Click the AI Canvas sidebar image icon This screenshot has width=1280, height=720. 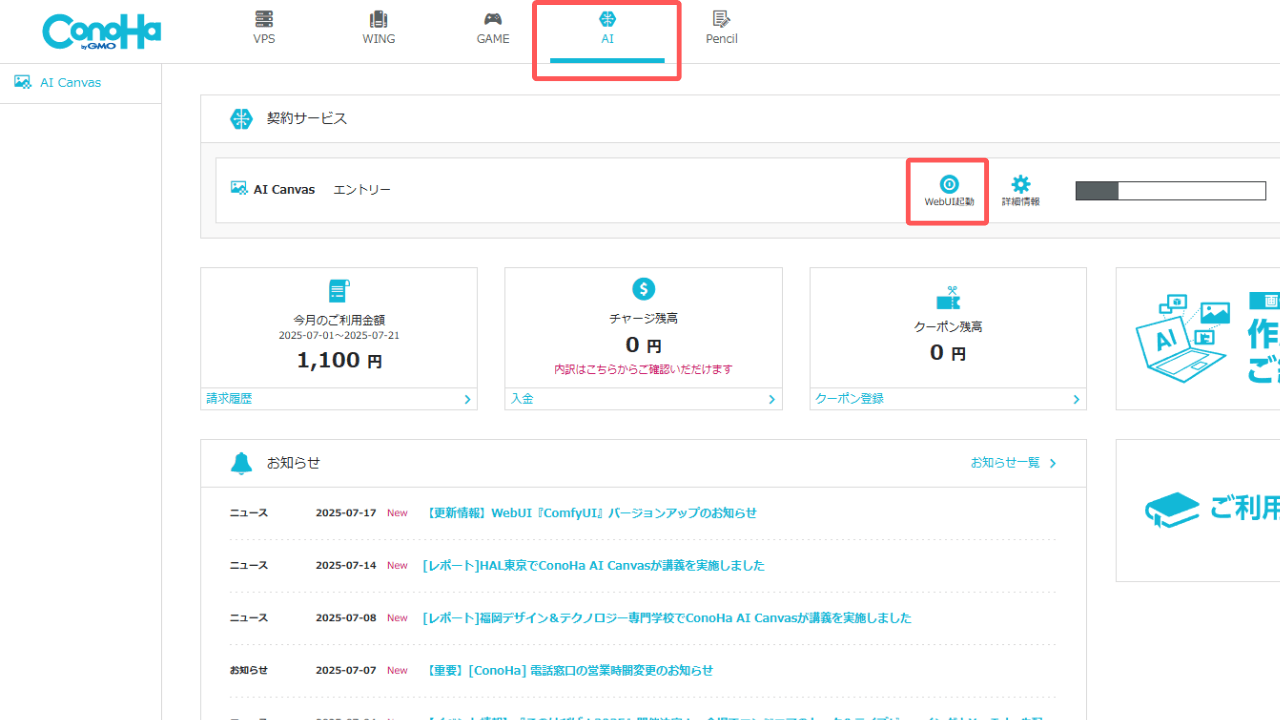point(22,82)
